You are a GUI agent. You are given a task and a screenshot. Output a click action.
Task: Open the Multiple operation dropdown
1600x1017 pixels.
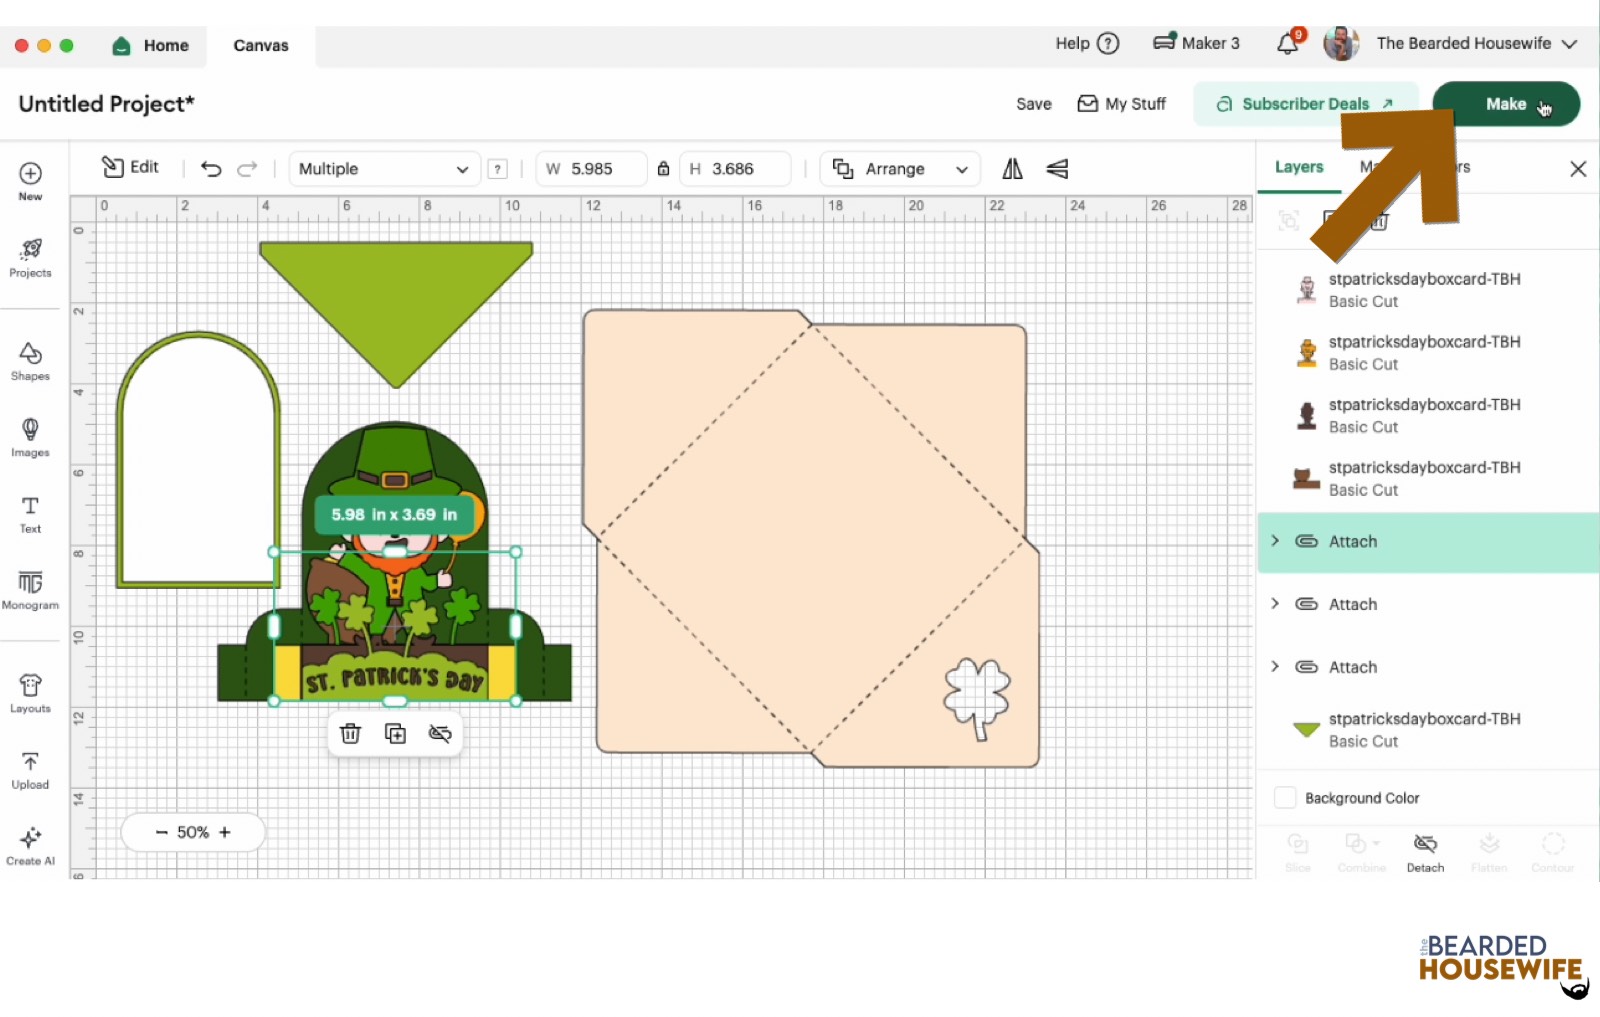[383, 169]
